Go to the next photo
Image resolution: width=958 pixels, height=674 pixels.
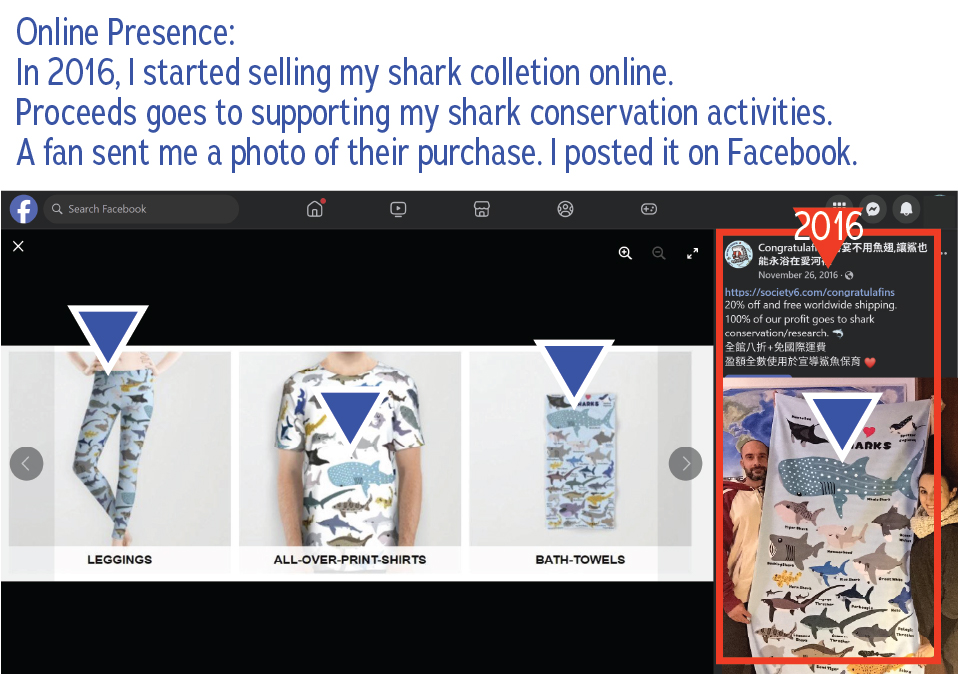pyautogui.click(x=686, y=464)
